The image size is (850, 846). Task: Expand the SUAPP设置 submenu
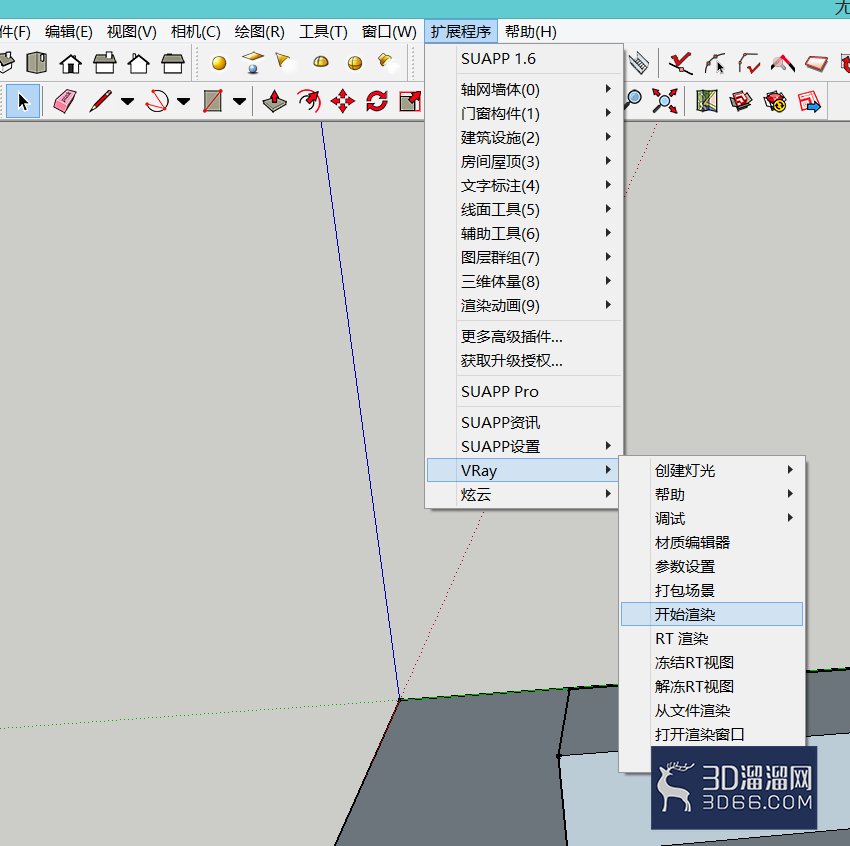(524, 446)
